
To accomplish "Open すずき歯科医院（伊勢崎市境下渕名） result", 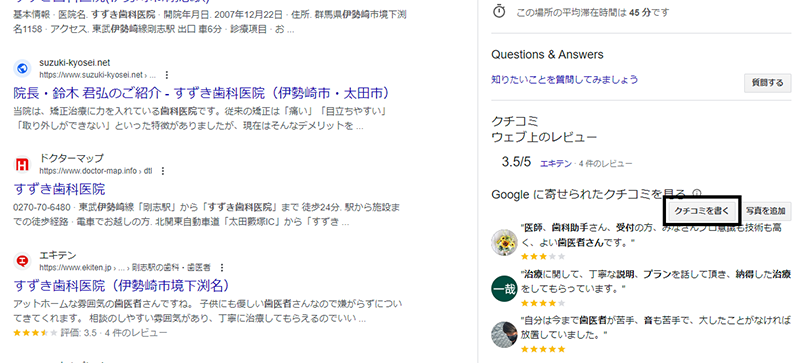I will coord(122,285).
